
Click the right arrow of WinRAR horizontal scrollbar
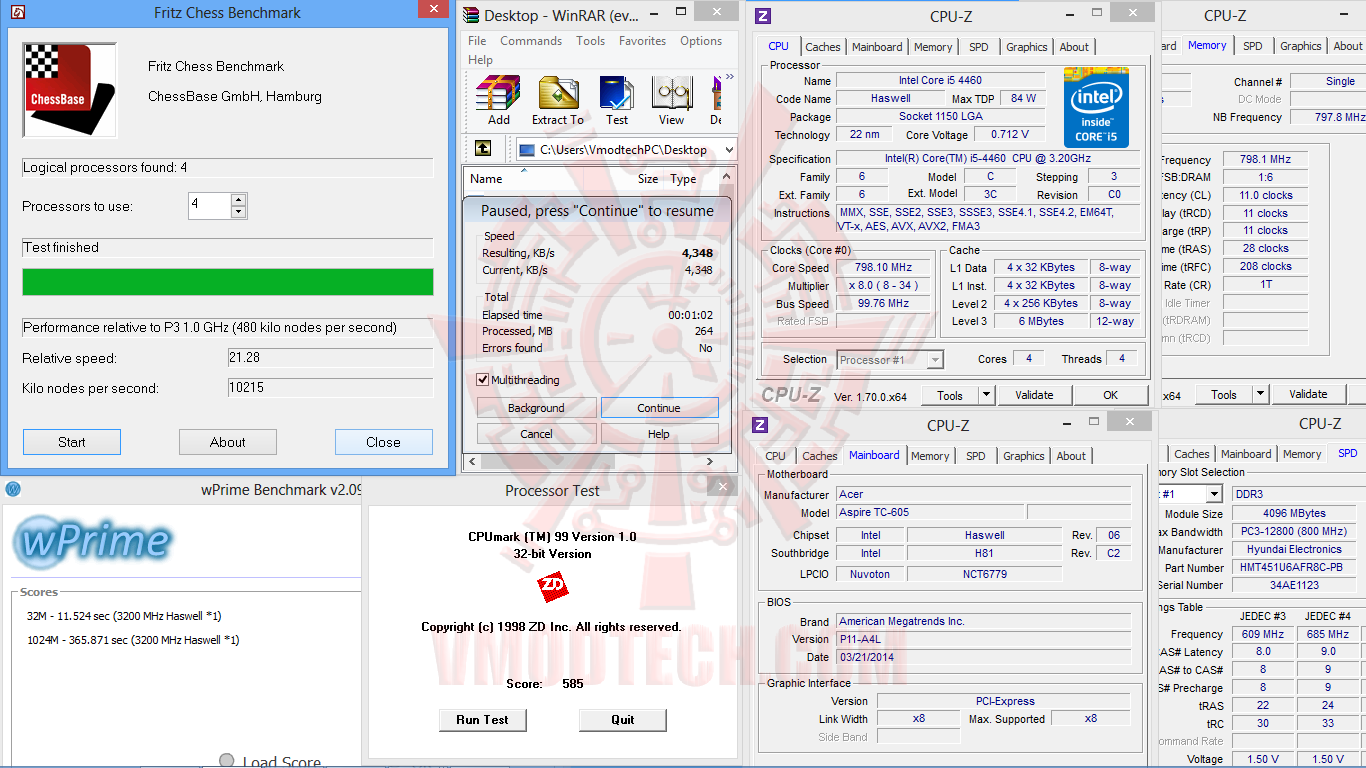(x=712, y=462)
